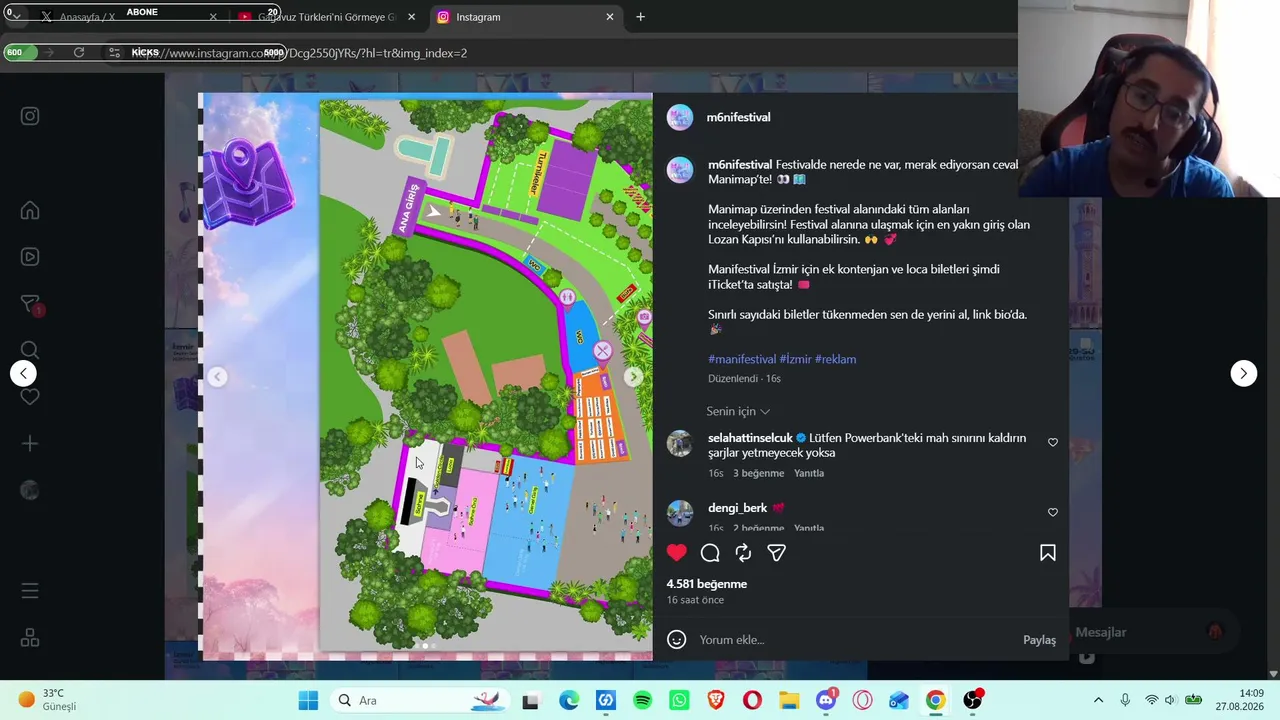
Task: Open the comment bubble icon
Action: click(710, 553)
